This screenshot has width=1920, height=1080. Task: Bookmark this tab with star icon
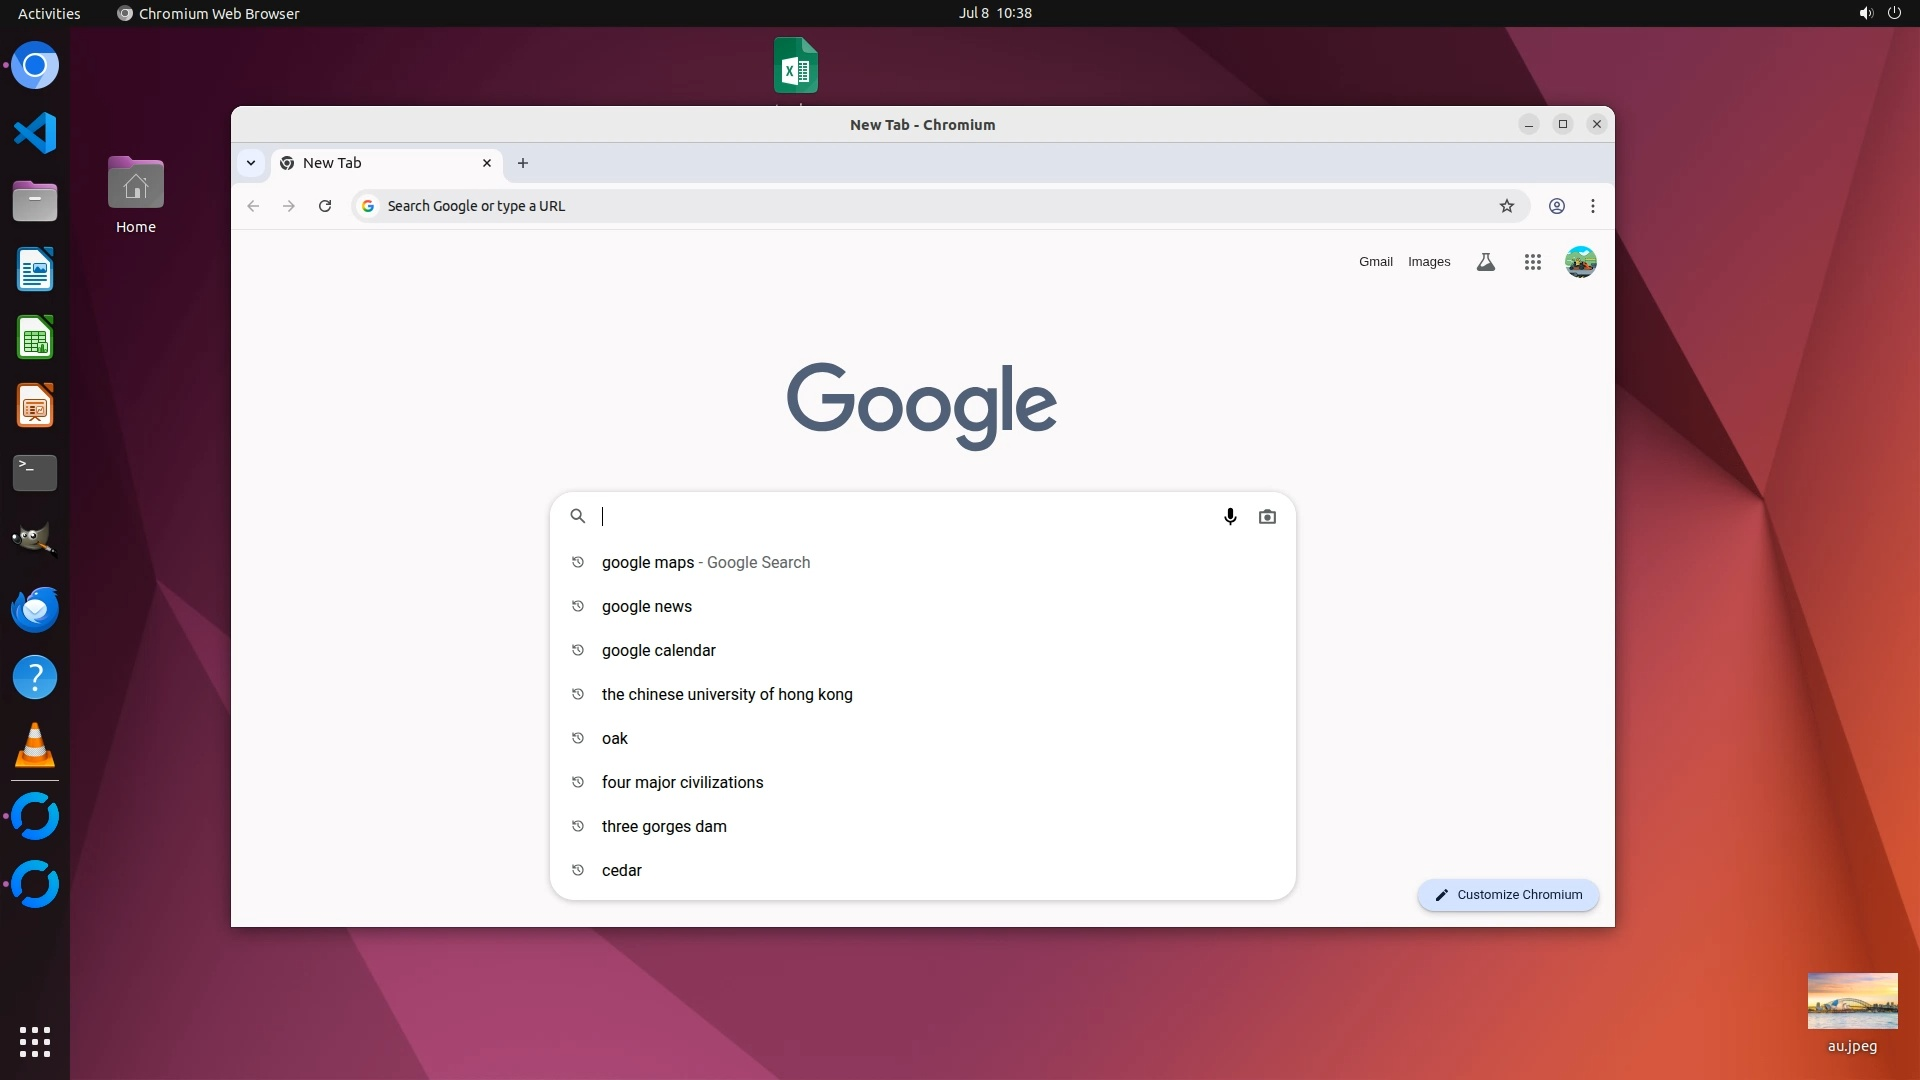point(1506,206)
